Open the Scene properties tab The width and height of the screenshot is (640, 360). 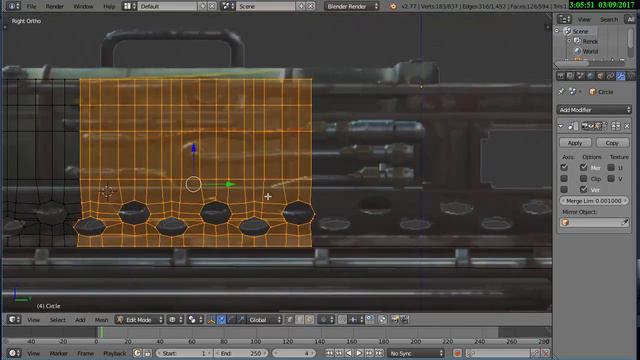(x=580, y=76)
